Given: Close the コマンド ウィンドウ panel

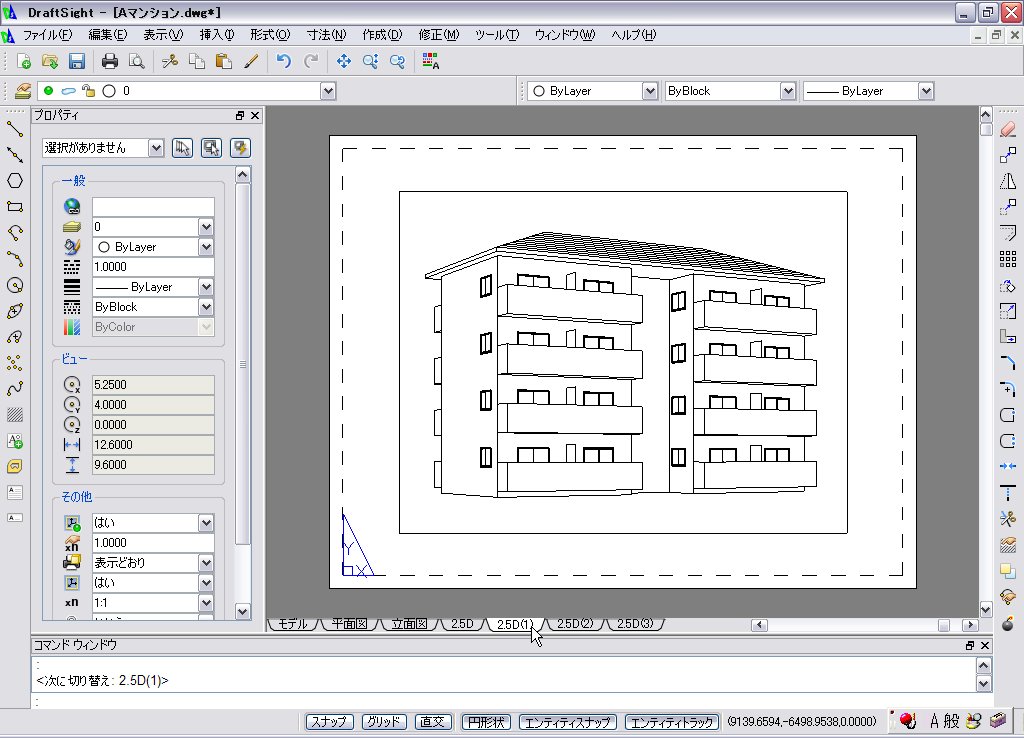Looking at the screenshot, I should click(x=985, y=645).
